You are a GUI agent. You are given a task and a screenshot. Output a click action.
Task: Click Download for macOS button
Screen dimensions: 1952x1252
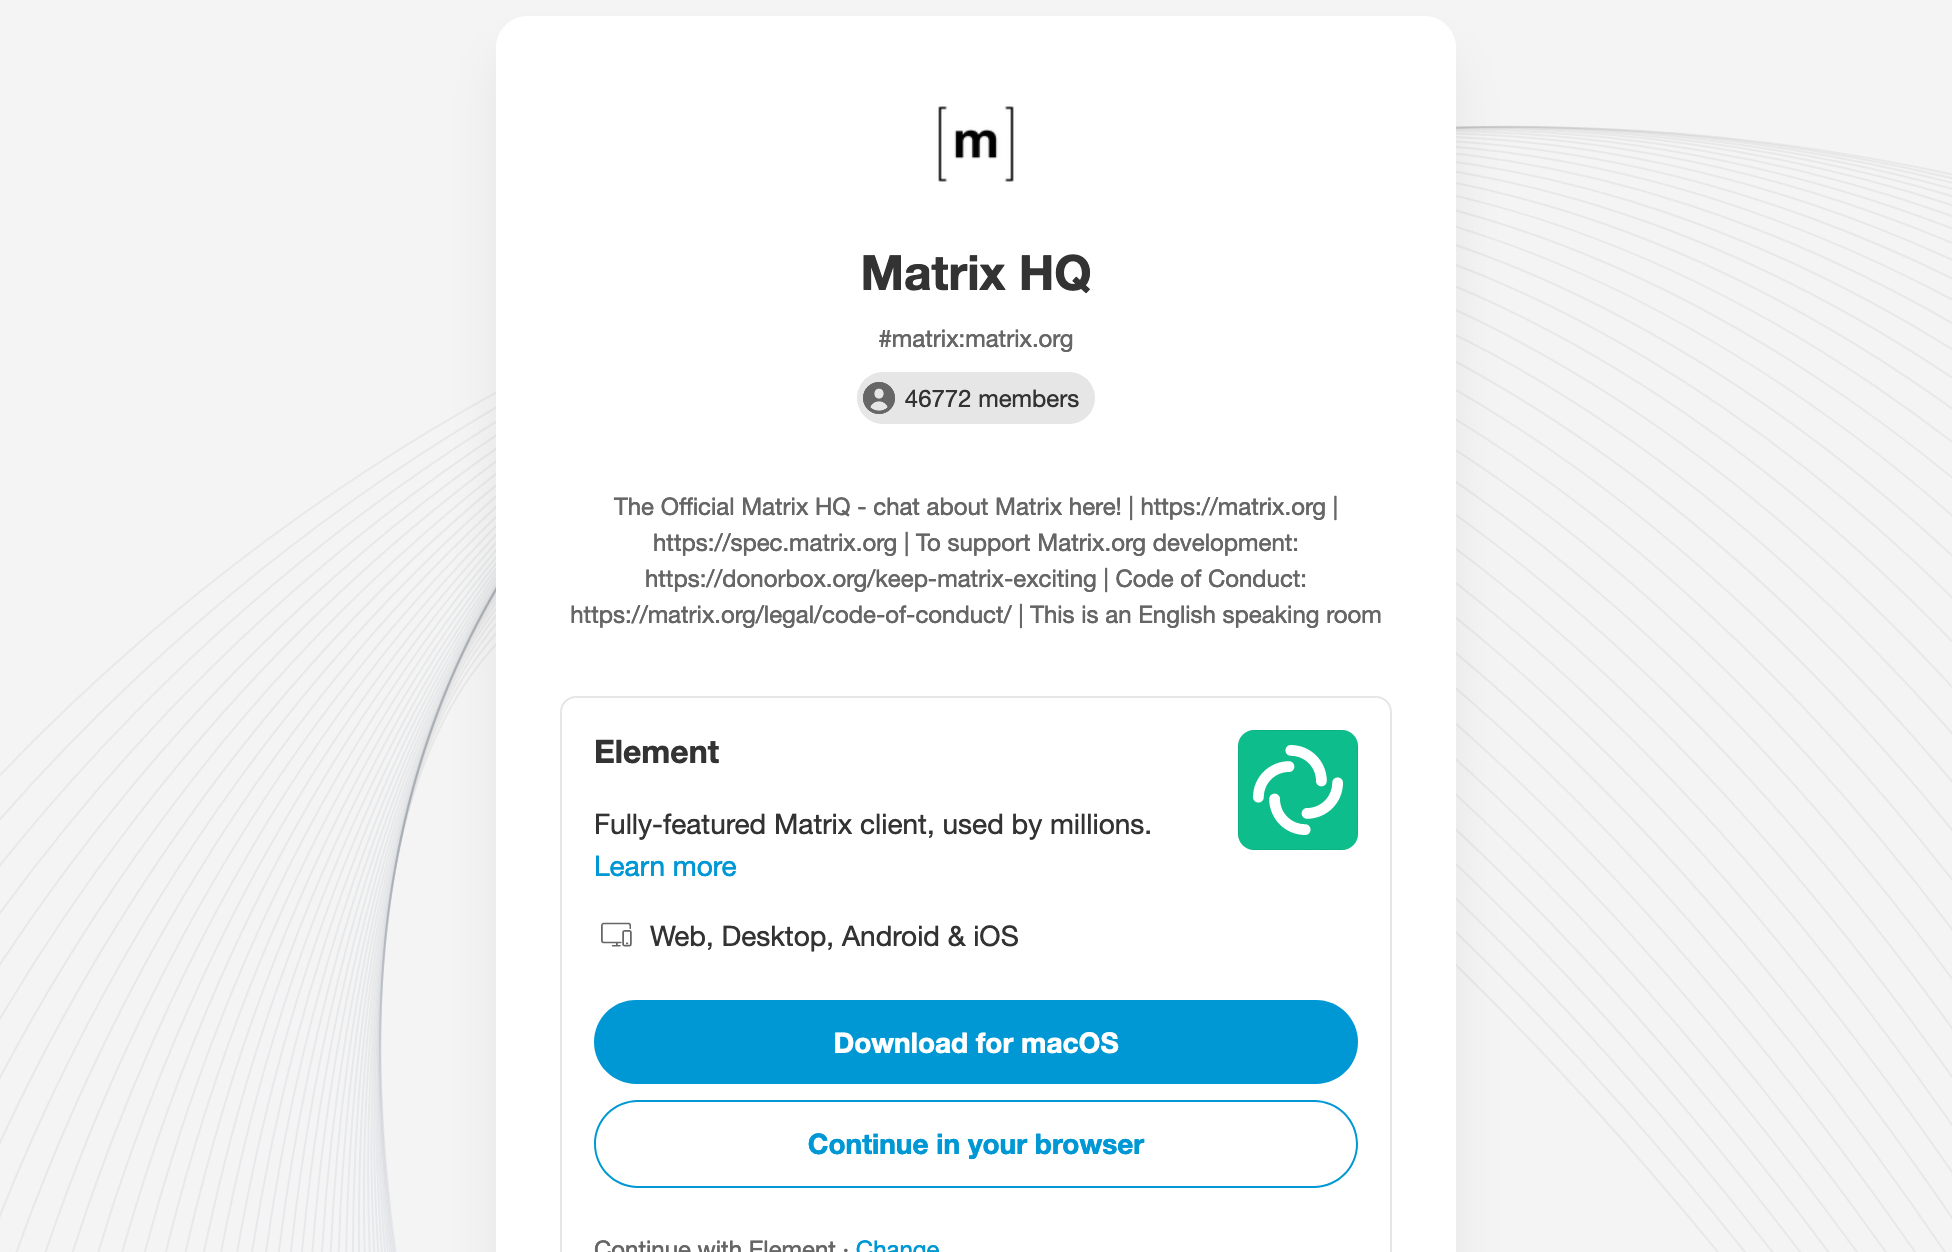[976, 1041]
